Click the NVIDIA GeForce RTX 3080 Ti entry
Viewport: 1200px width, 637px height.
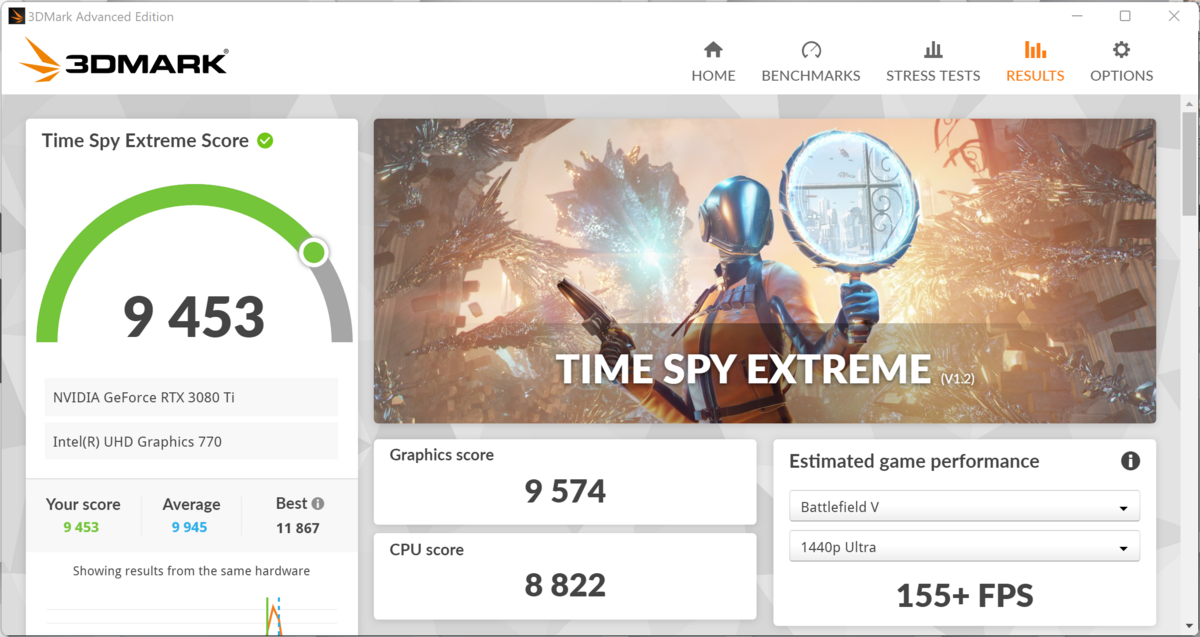(x=191, y=397)
